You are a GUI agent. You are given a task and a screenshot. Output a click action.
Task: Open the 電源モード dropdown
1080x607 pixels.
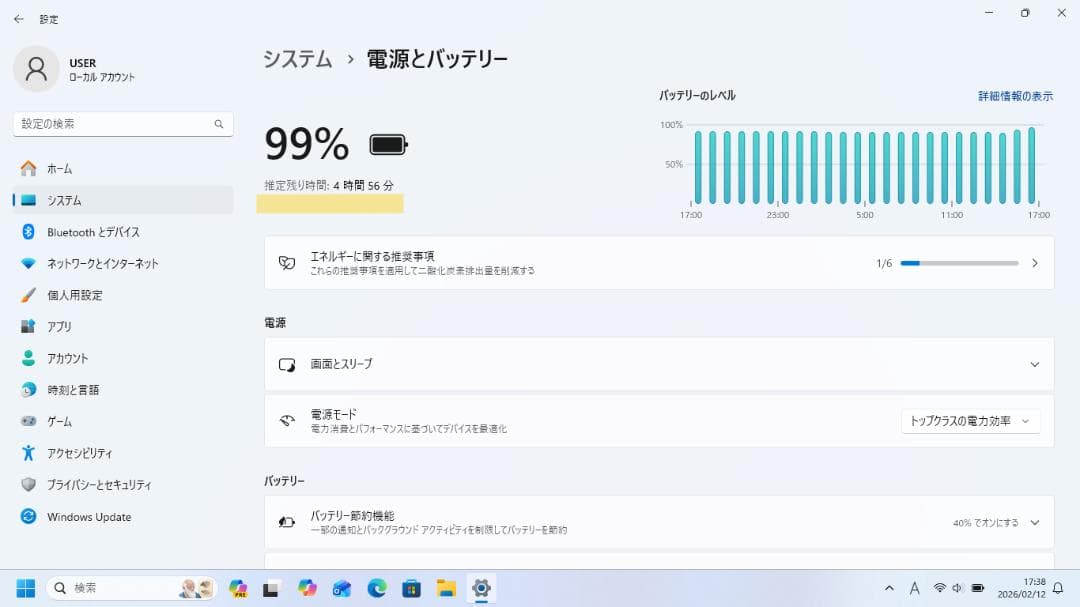pos(968,420)
